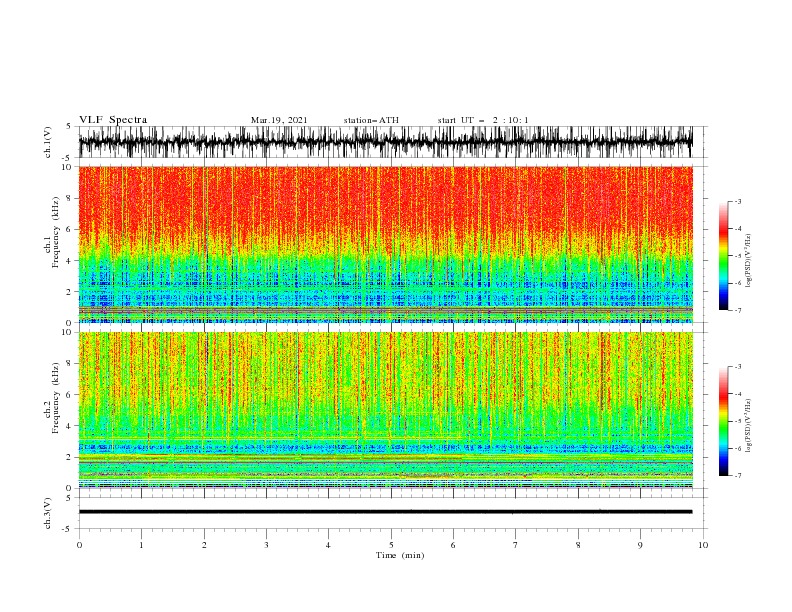Select the date label "Mar.19, 2021"
Screen dimensions: 792x612
(x=279, y=120)
